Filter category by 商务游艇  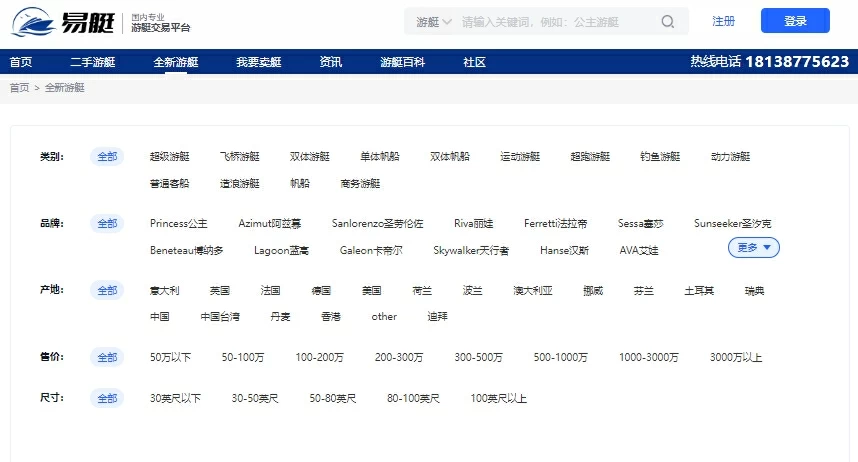[x=360, y=183]
